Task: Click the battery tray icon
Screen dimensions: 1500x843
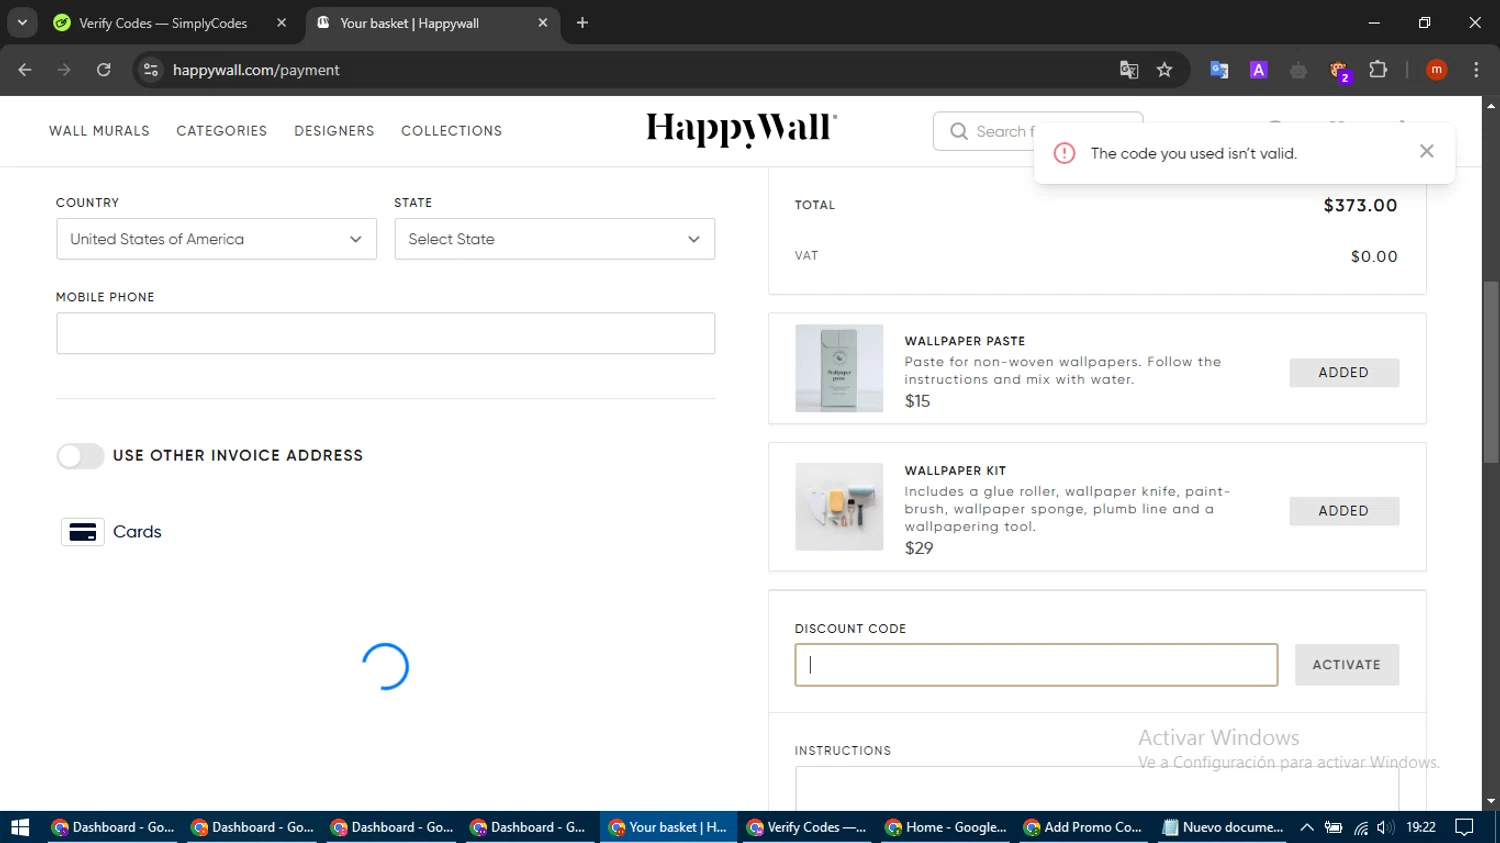Action: [1333, 827]
